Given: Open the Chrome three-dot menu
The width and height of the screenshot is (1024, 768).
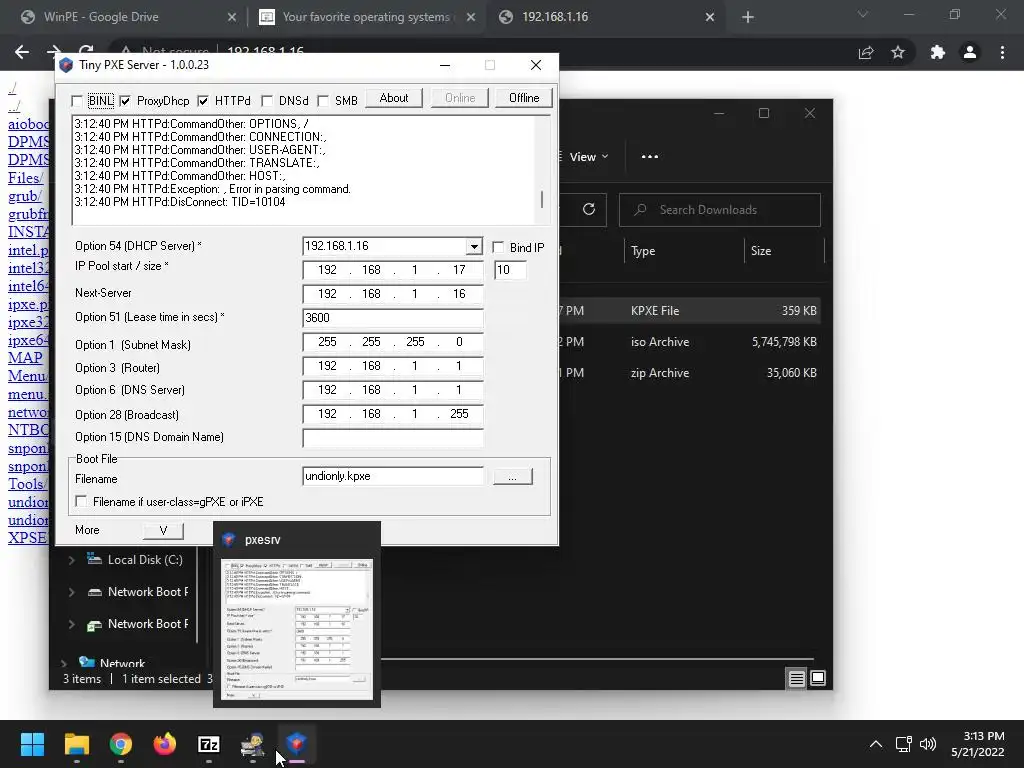Looking at the screenshot, I should 1002,52.
